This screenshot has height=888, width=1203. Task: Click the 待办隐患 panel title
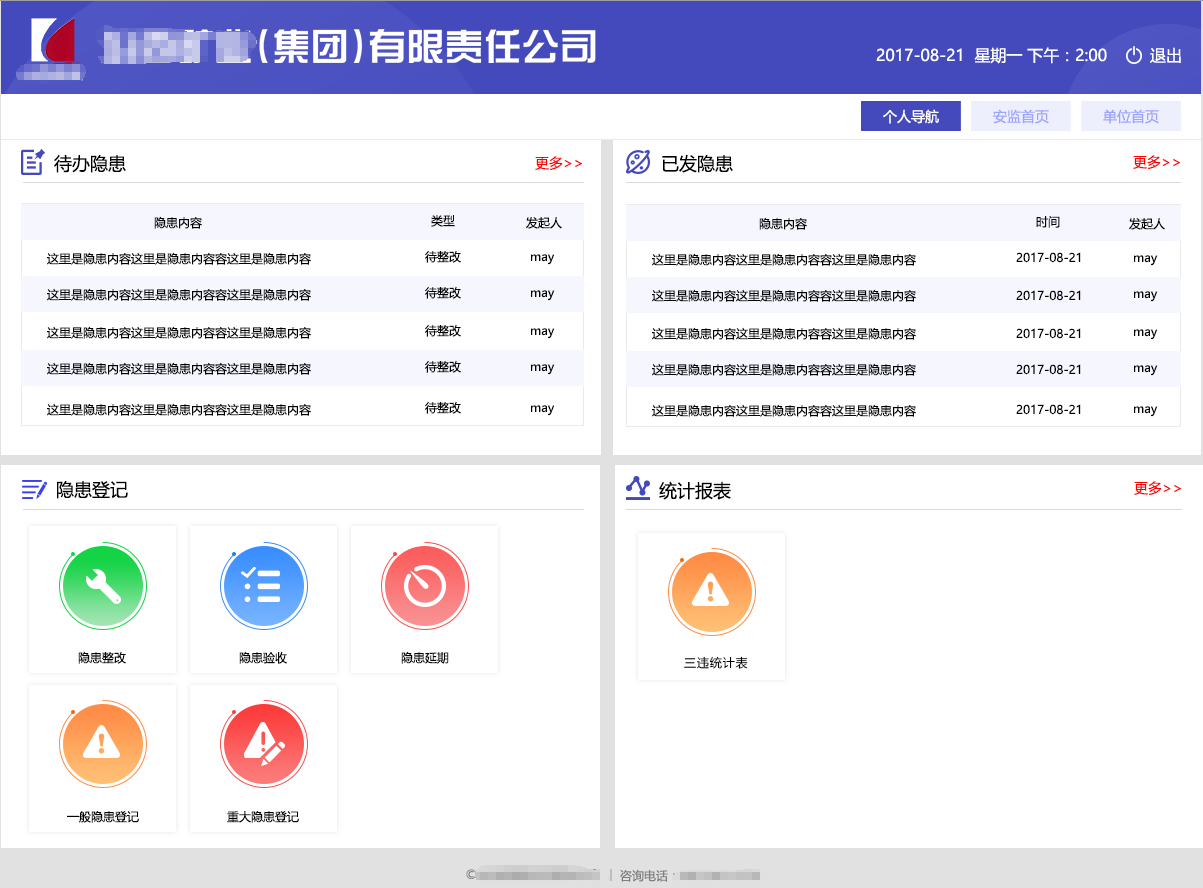coord(90,164)
